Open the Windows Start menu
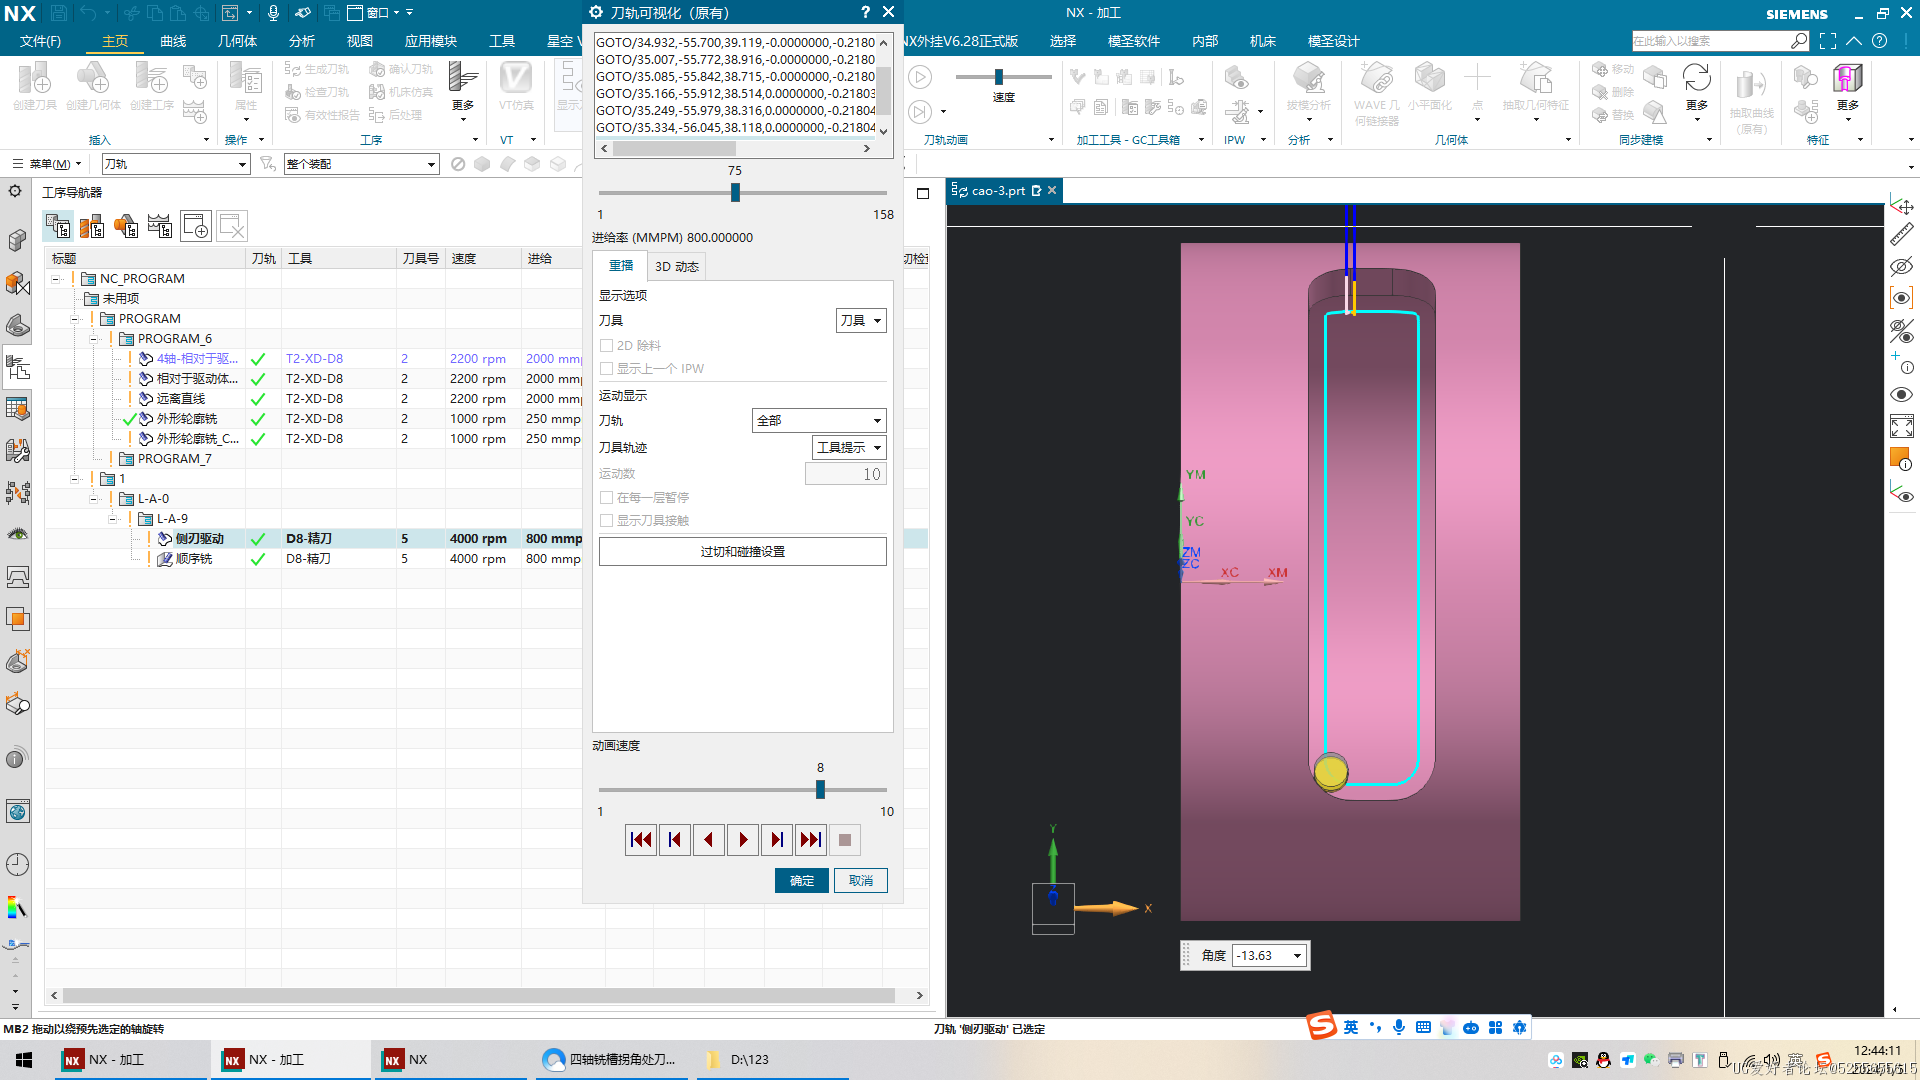The image size is (1920, 1080). coord(24,1060)
